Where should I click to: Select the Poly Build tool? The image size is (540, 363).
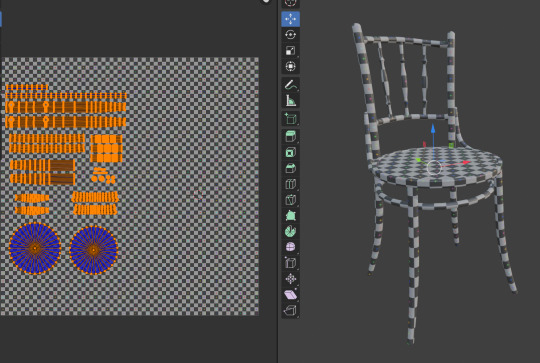(x=290, y=216)
